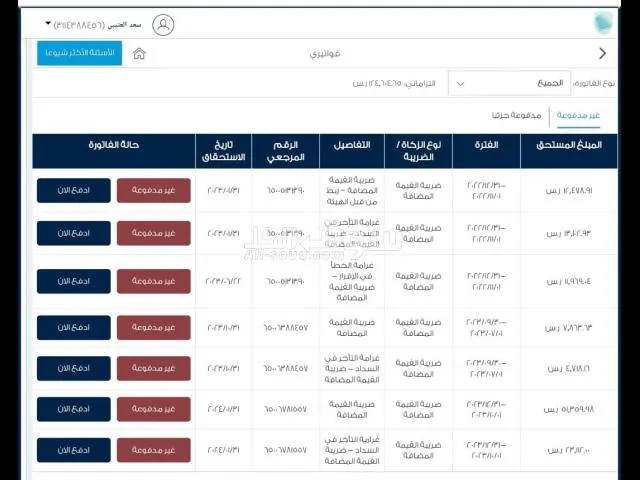This screenshot has height=480, width=640.
Task: Click ادفع الآن for the 13,102.93 invoice
Action: point(74,233)
